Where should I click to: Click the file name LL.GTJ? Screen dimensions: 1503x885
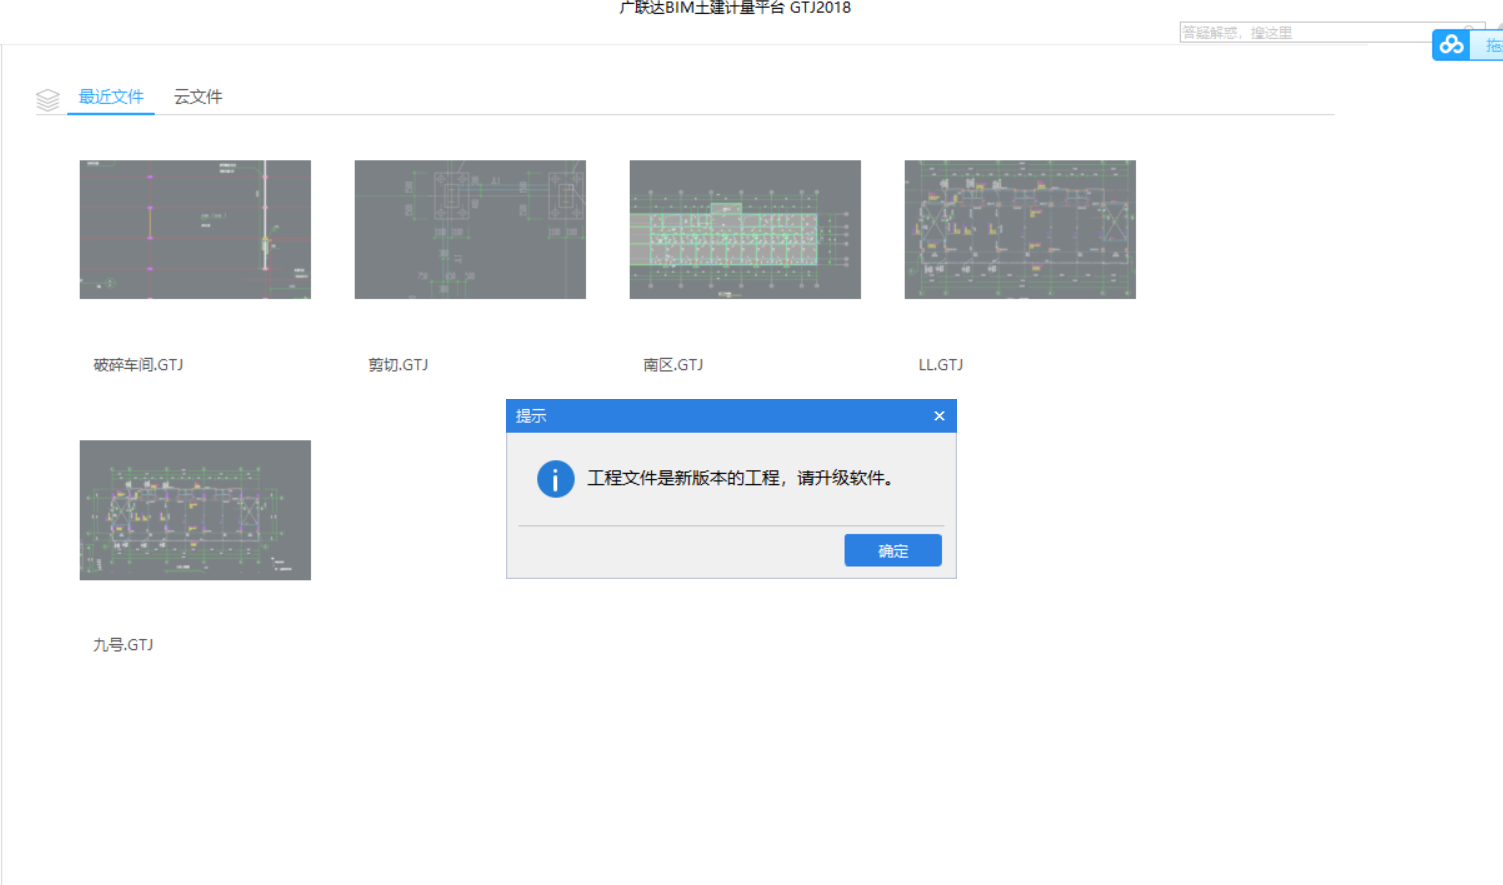click(941, 365)
